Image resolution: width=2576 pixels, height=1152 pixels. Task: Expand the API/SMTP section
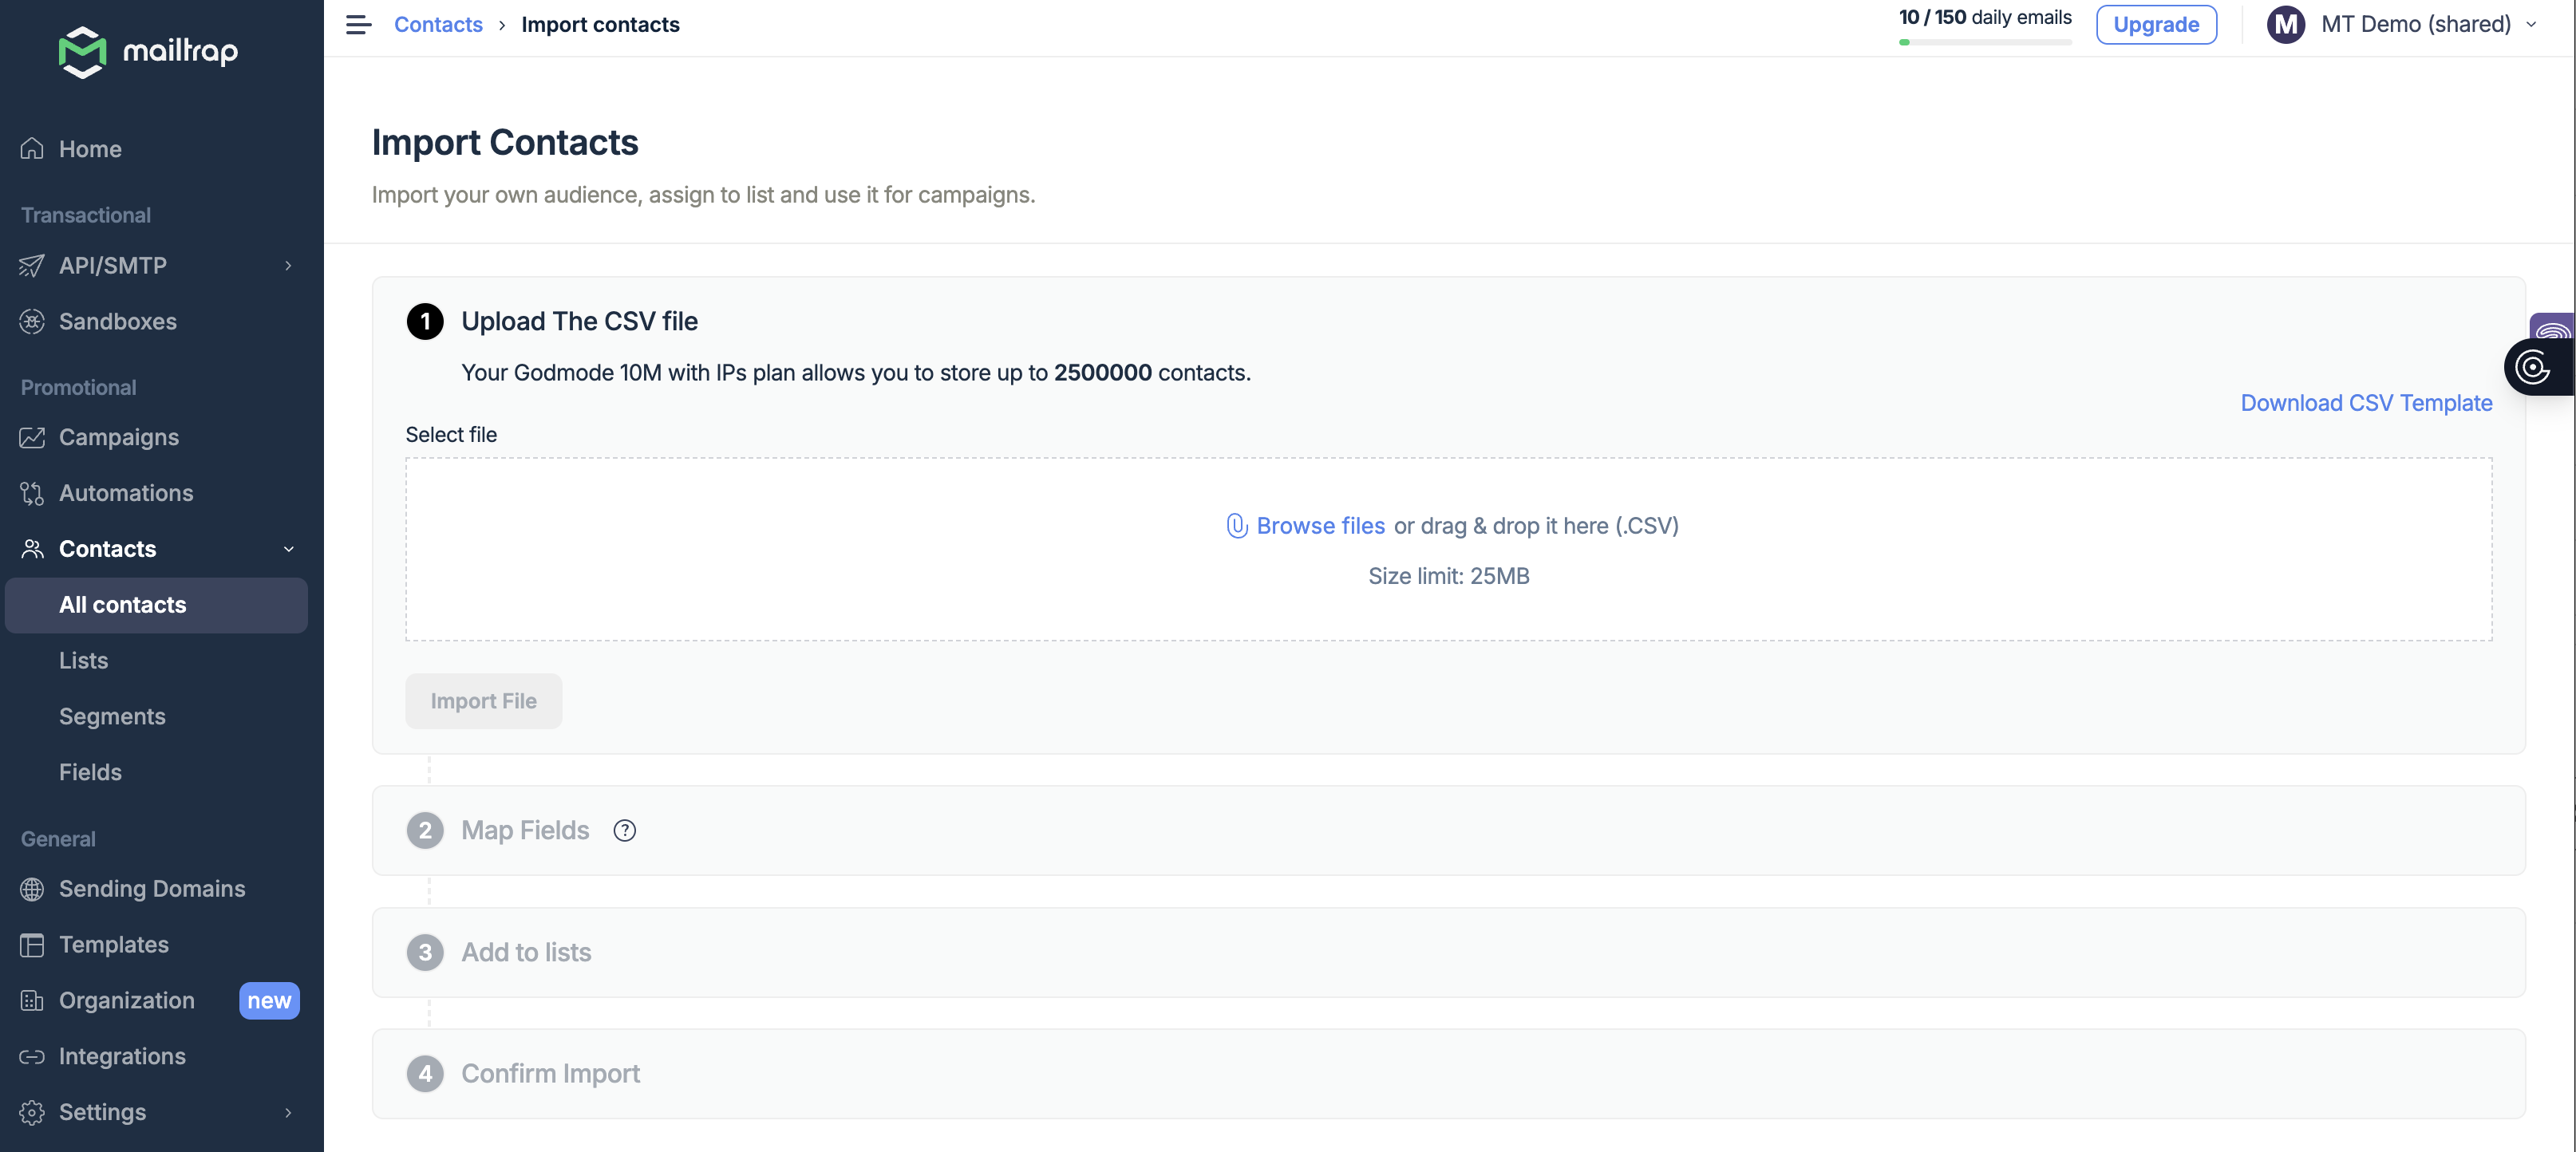(x=288, y=265)
